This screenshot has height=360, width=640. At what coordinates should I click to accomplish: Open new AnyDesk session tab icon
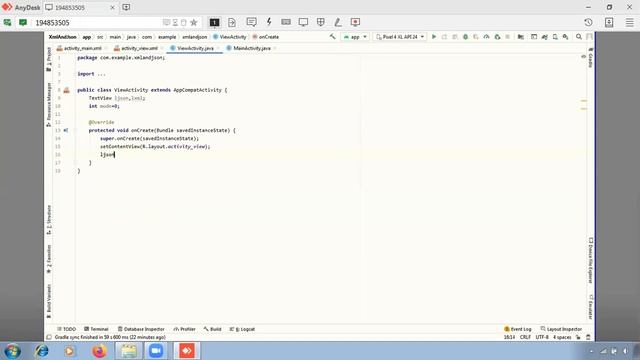point(126,7)
